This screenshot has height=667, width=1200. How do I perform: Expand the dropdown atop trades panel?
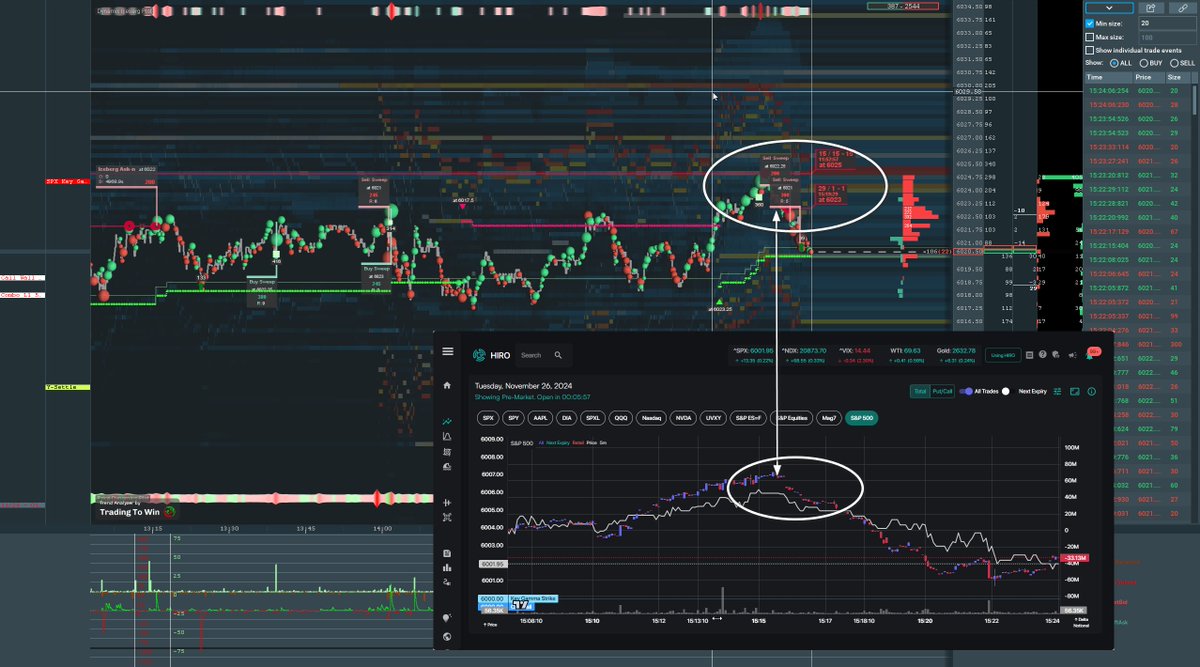pos(1109,8)
